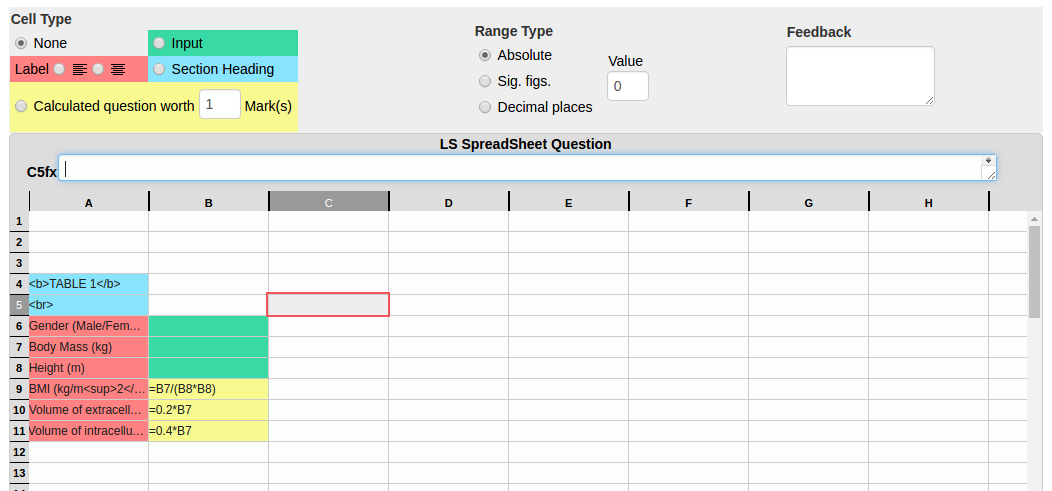
Task: Select column G header
Action: click(x=808, y=203)
